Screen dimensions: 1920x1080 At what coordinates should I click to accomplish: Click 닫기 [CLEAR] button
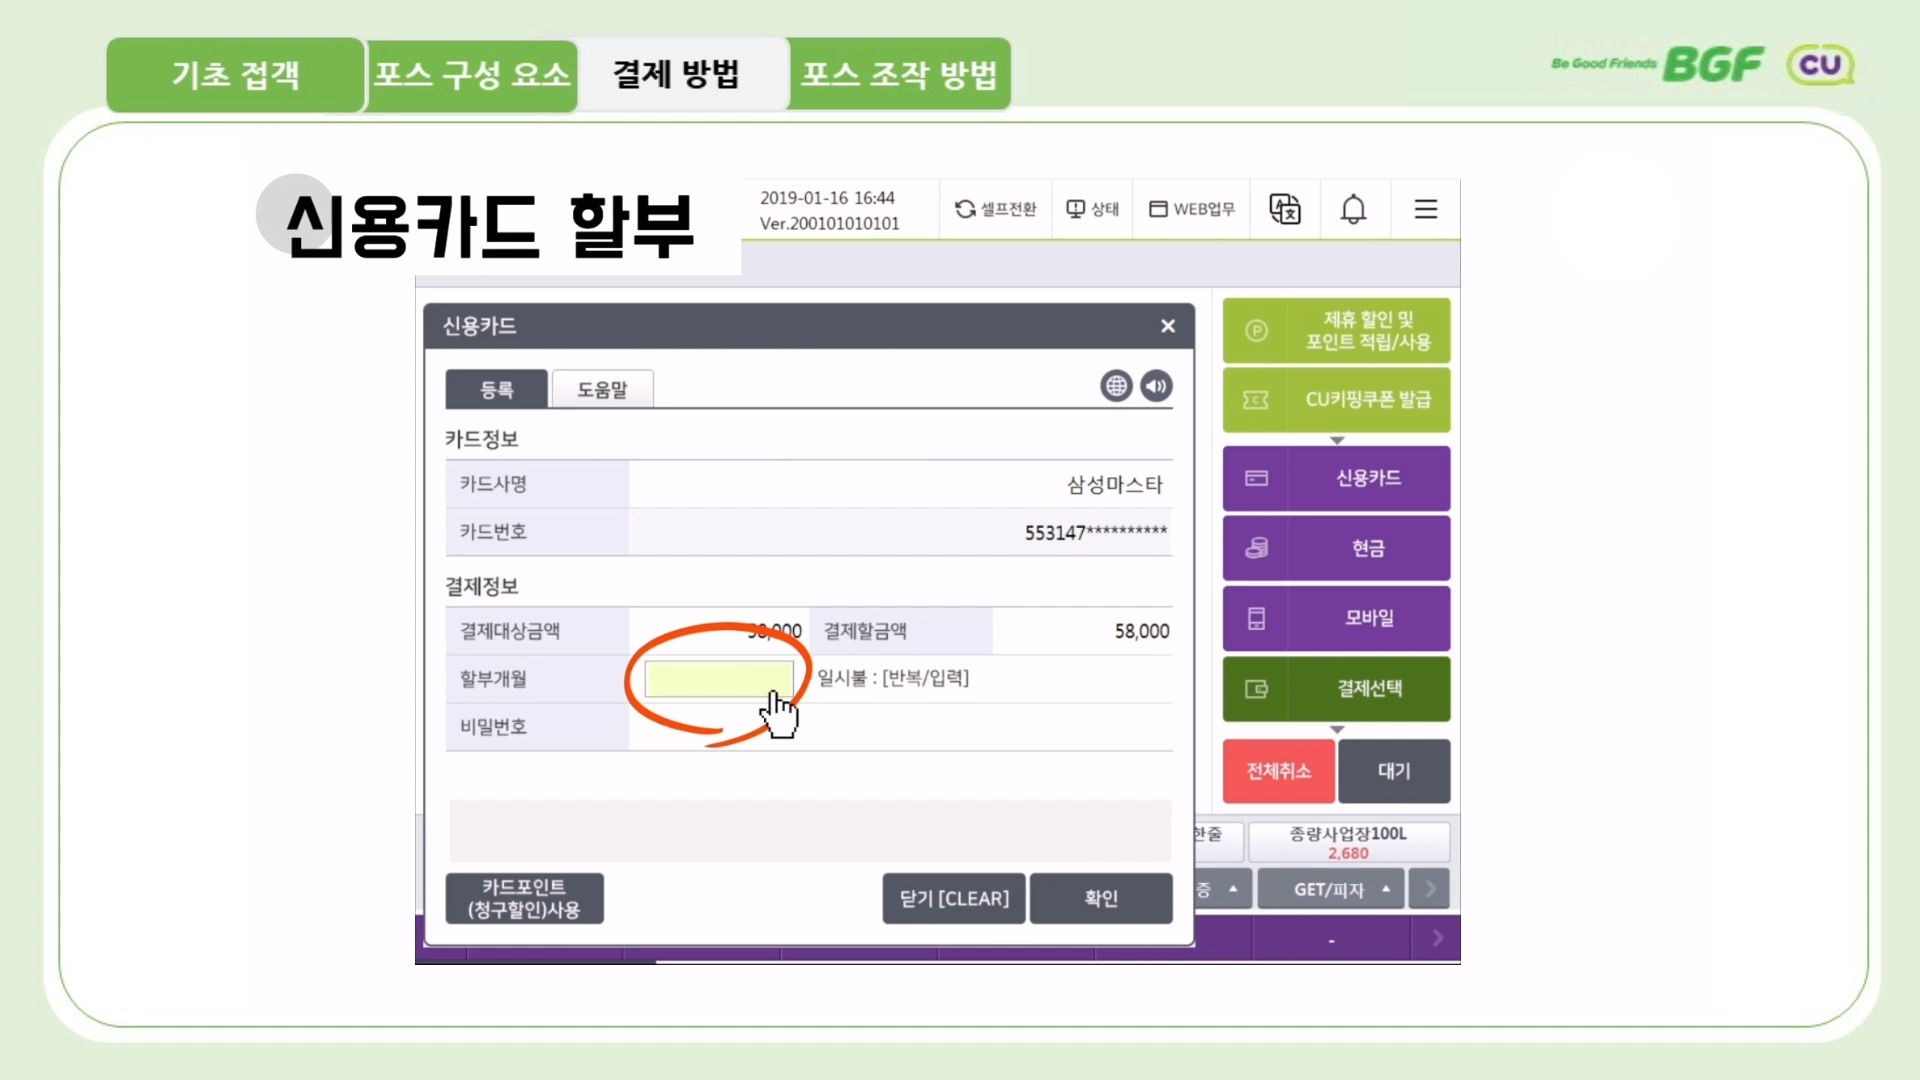tap(954, 898)
